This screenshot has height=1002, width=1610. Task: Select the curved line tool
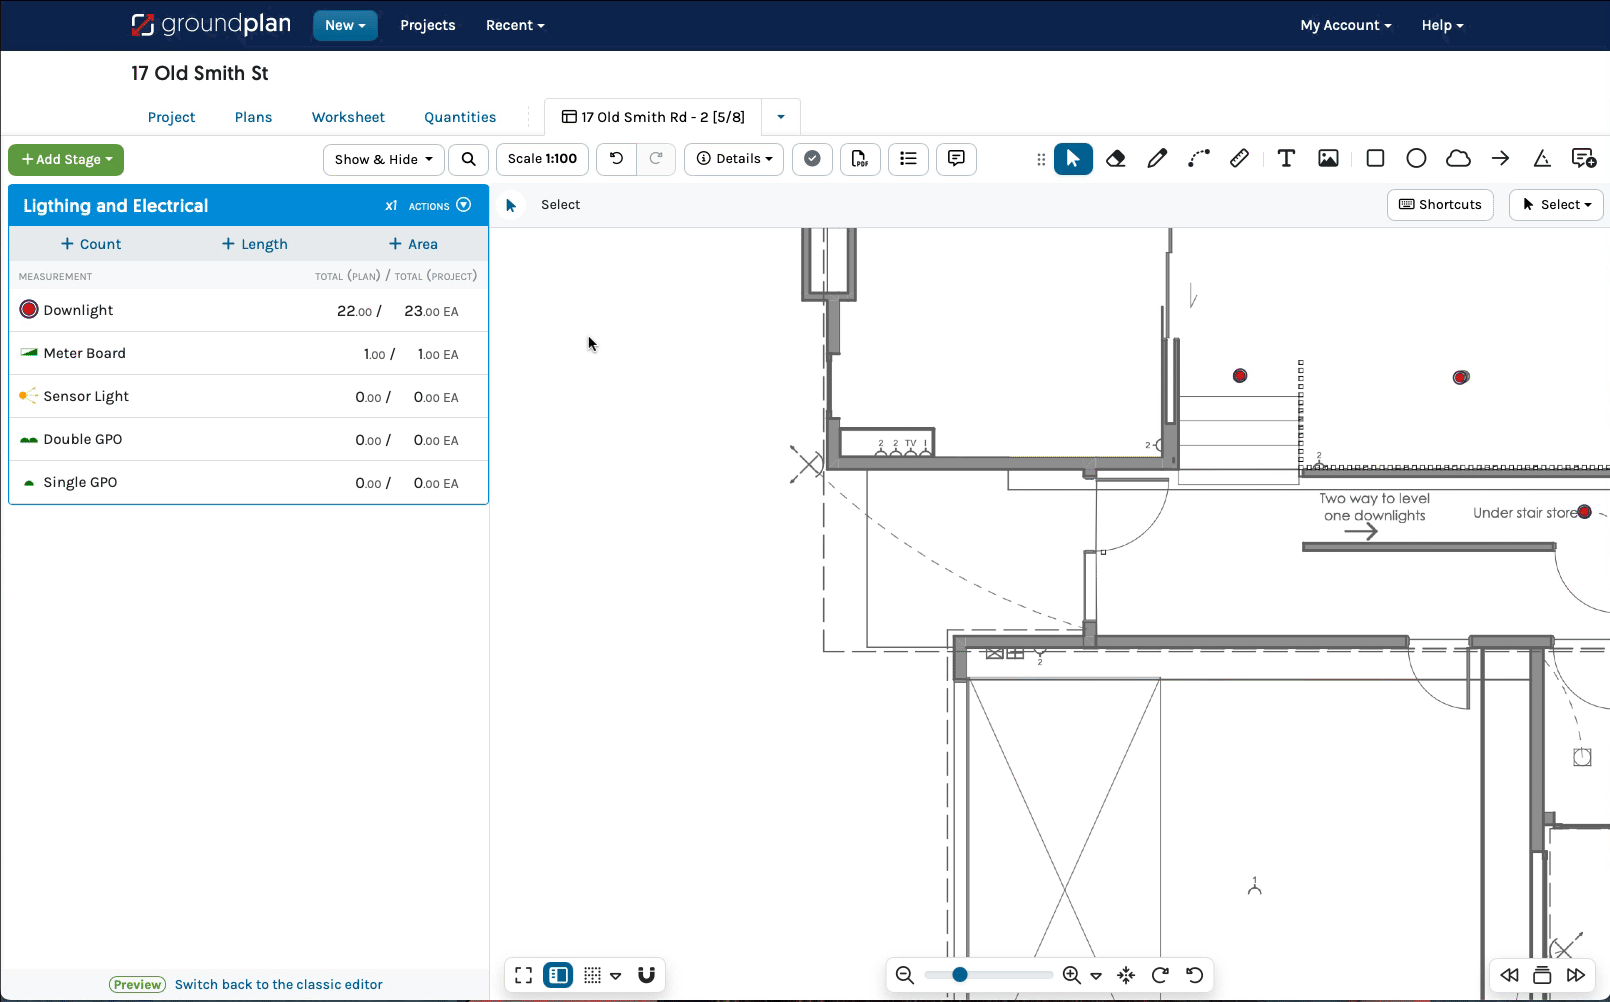click(x=1198, y=159)
